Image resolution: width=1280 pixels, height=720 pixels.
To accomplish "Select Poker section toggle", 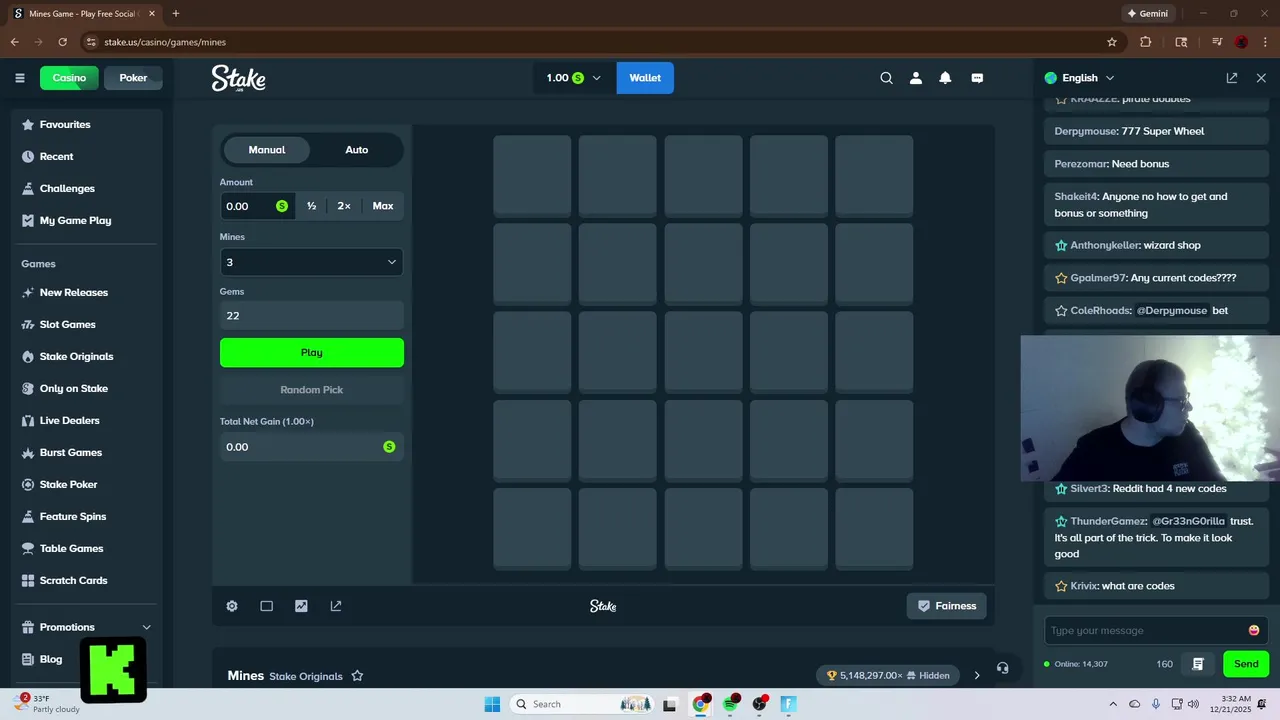I will pos(133,78).
